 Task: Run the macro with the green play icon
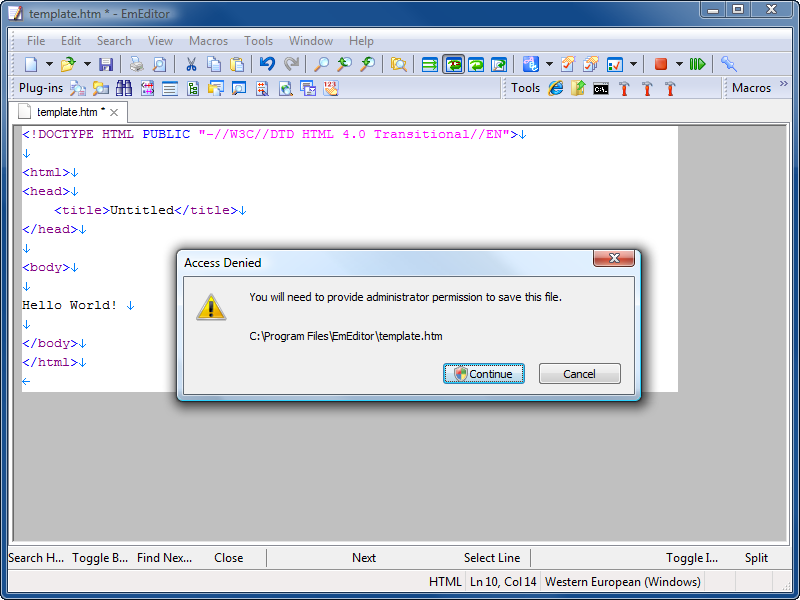click(x=697, y=64)
